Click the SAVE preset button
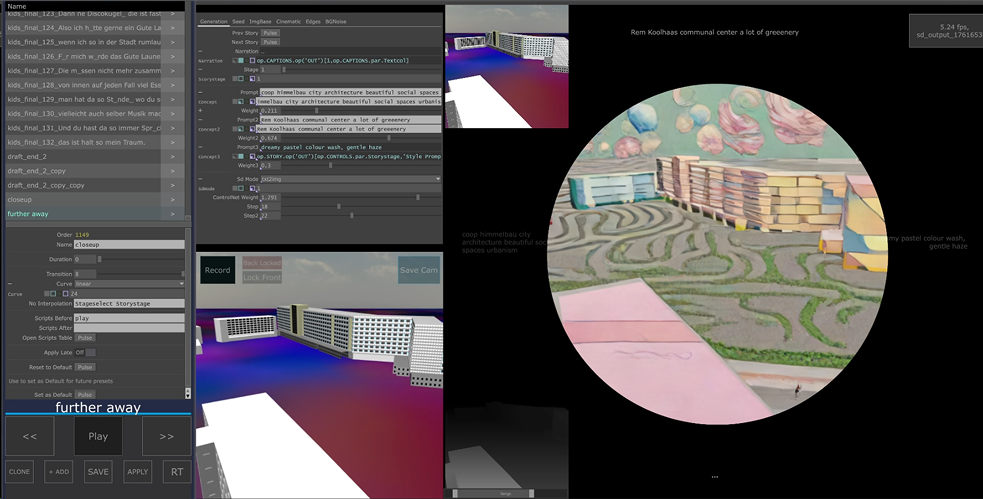Viewport: 983px width, 499px height. [98, 471]
